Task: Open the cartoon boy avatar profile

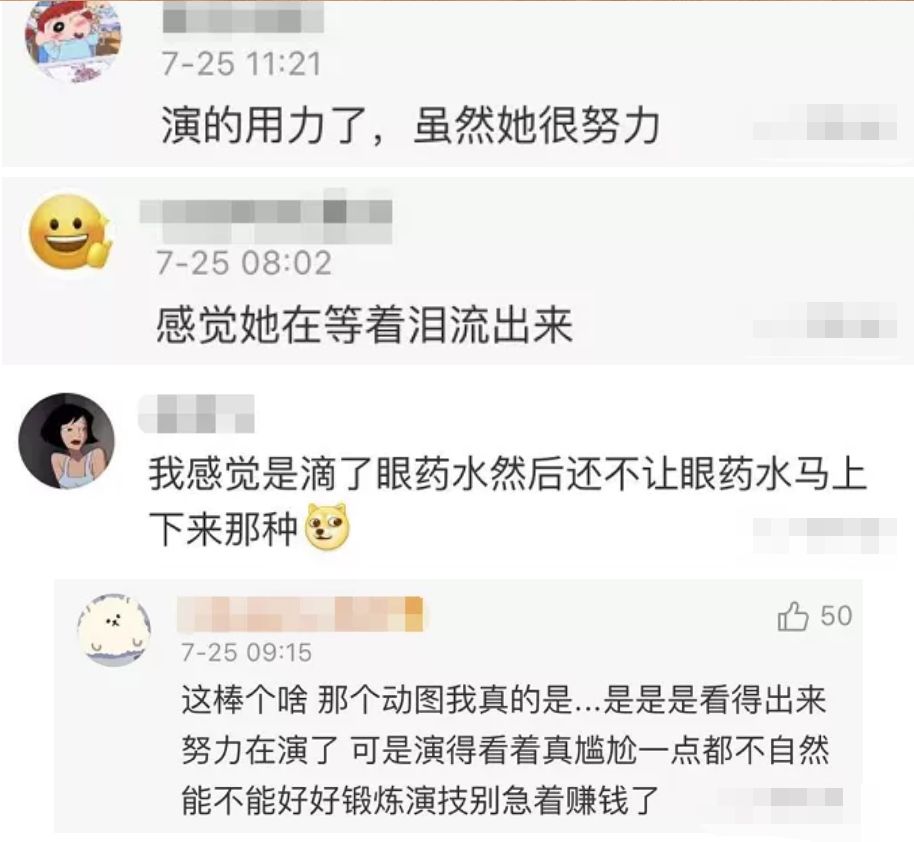Action: coord(73,41)
